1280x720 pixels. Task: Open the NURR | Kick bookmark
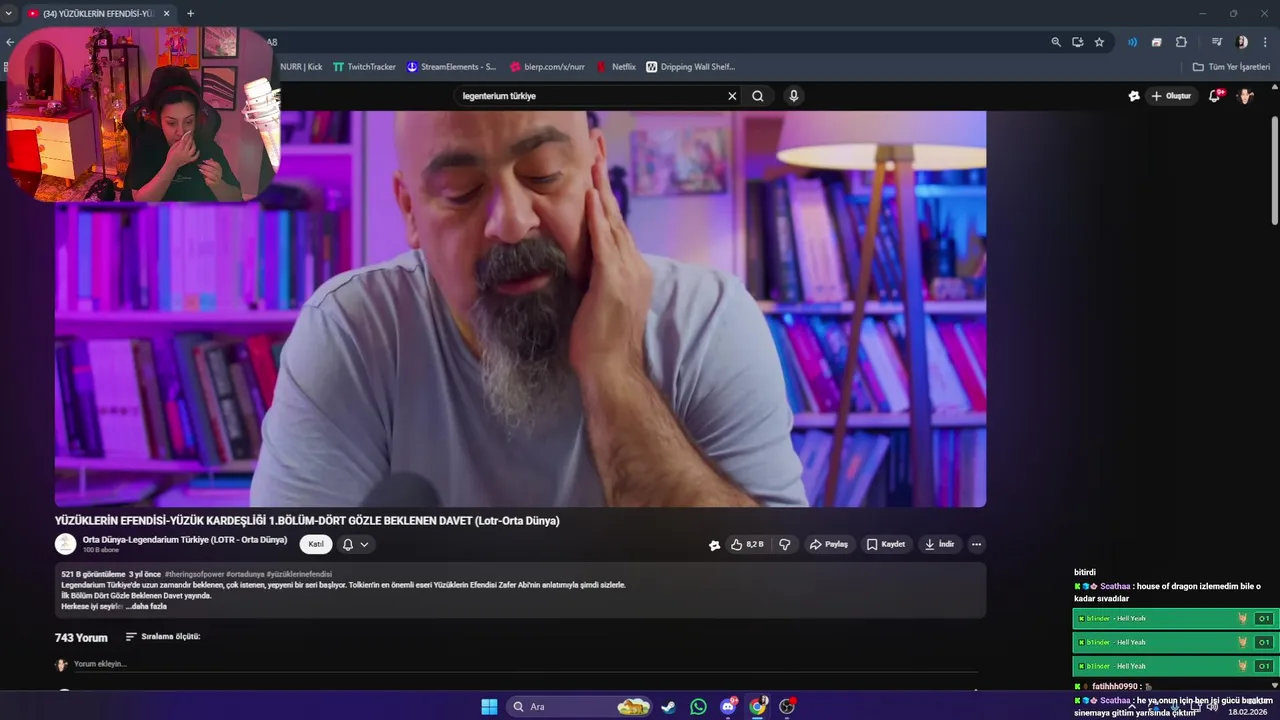300,67
